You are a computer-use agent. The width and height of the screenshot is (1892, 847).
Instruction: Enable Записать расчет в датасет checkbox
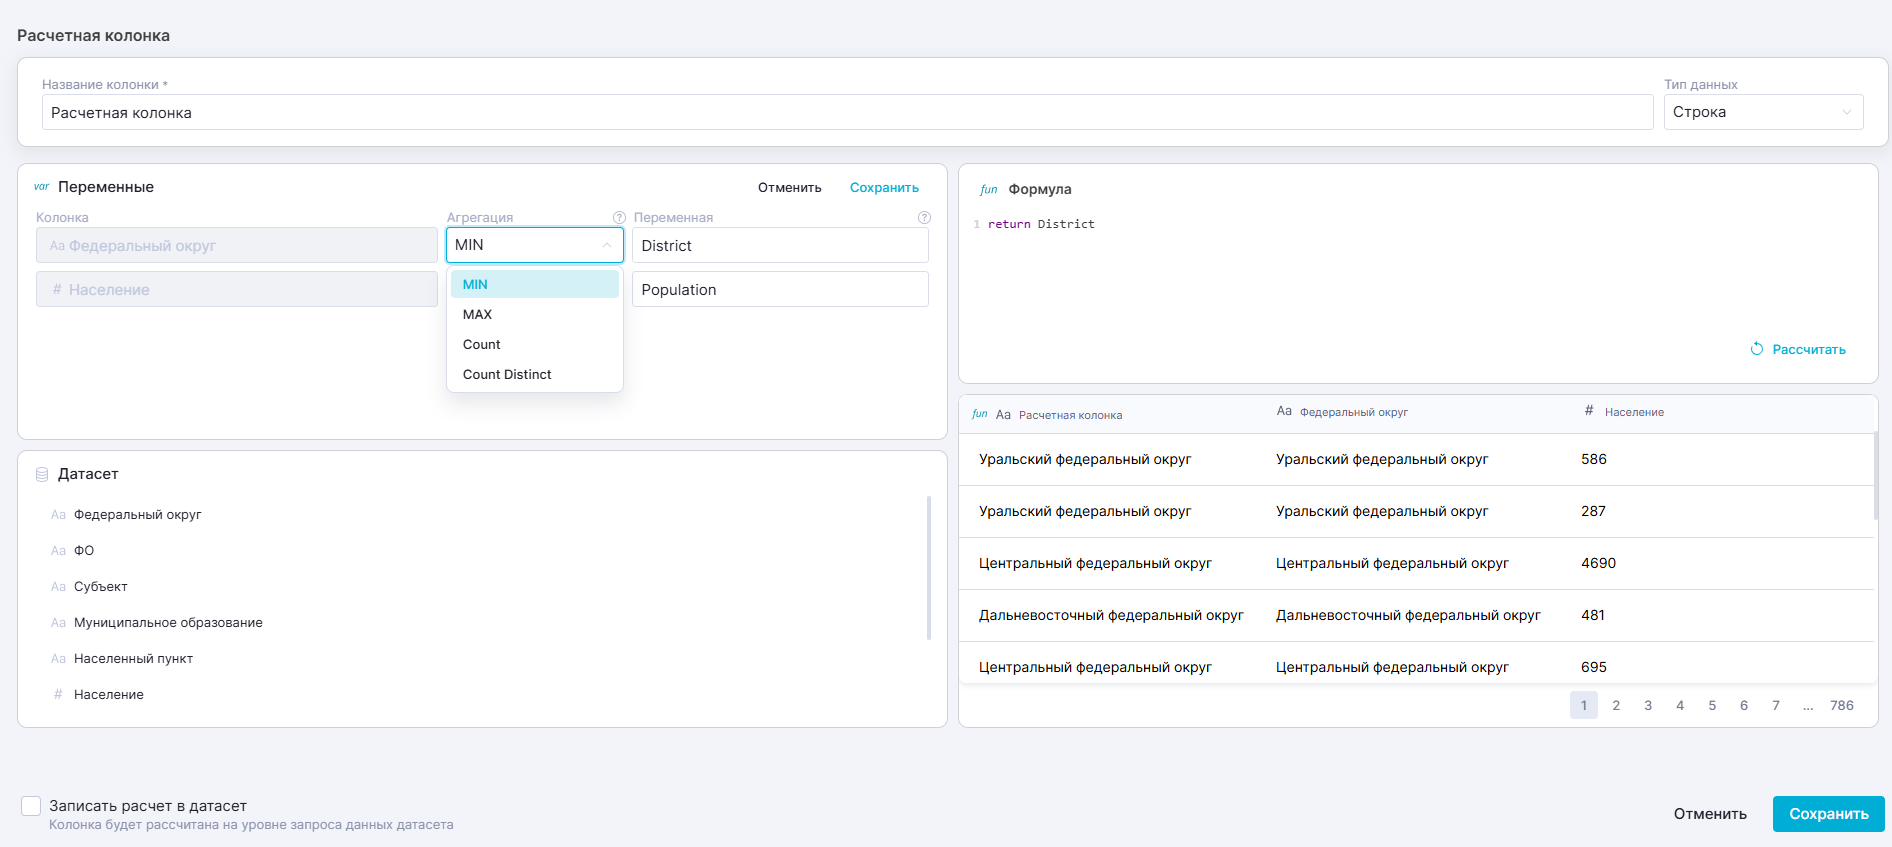coord(31,806)
